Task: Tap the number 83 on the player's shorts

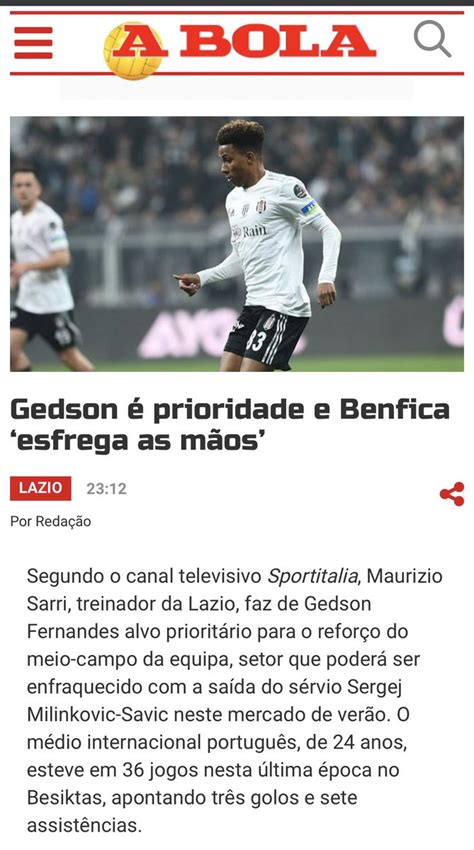Action: pos(255,342)
